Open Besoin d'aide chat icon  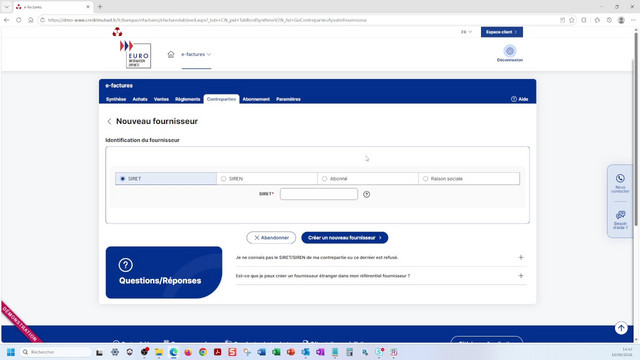pos(620,215)
